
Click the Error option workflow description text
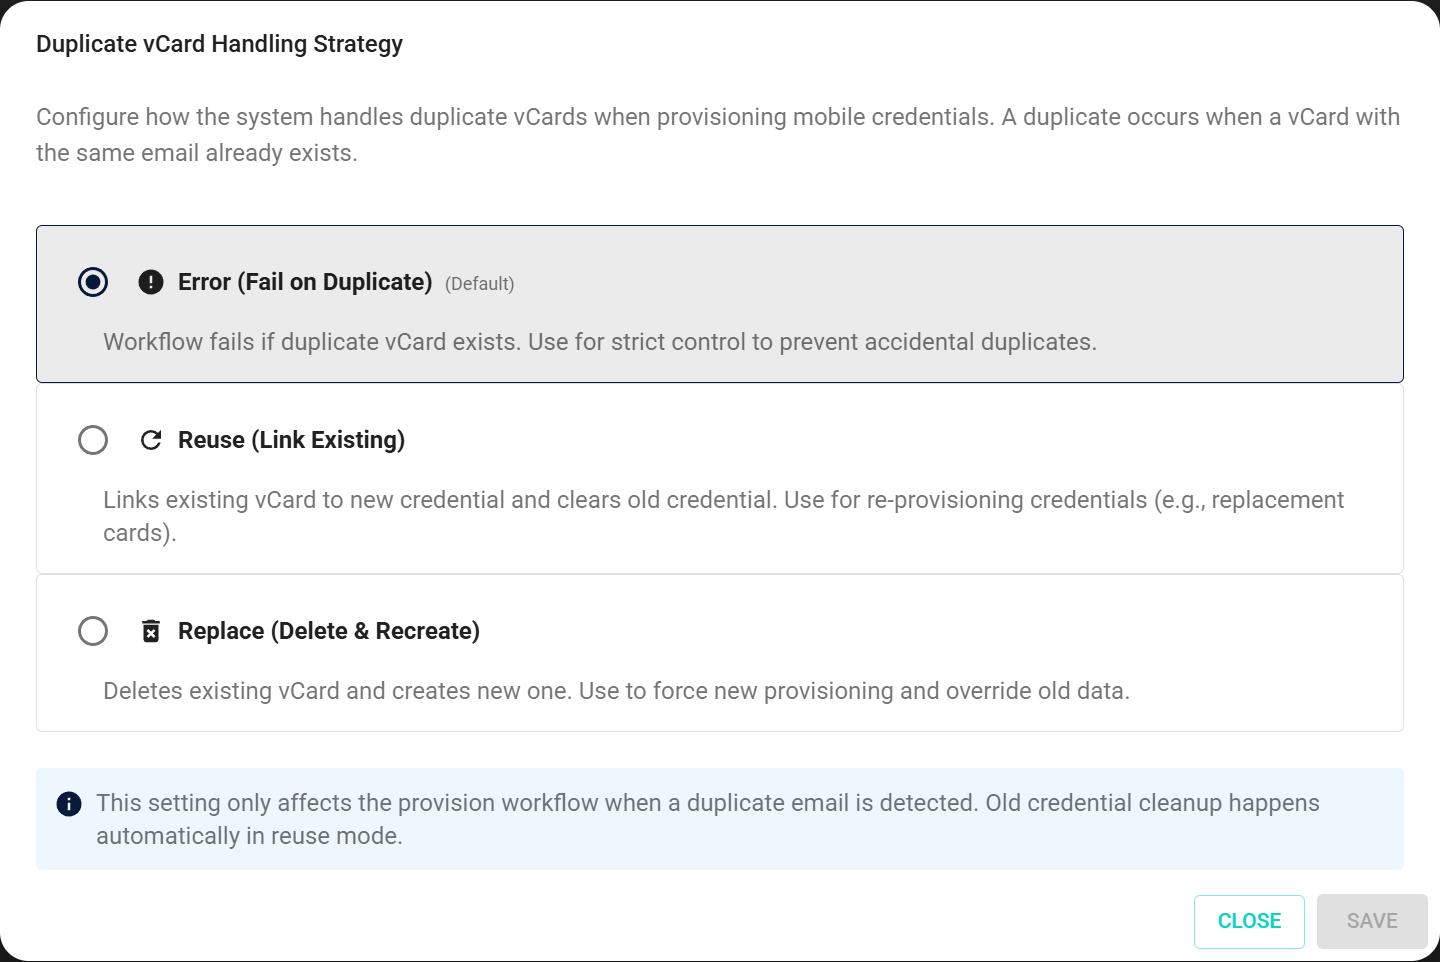pos(599,341)
